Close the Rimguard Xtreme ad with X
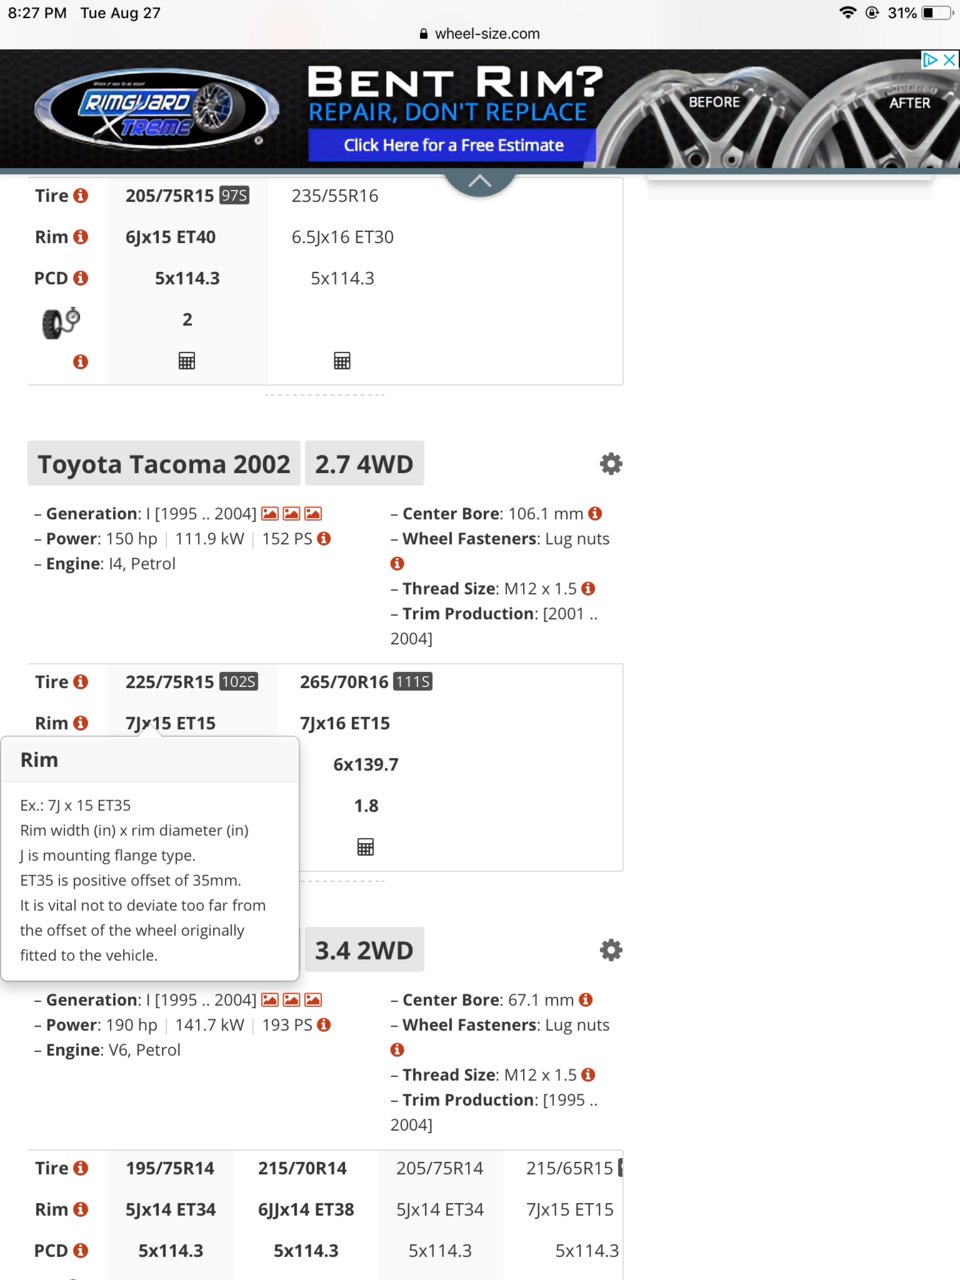 950,60
